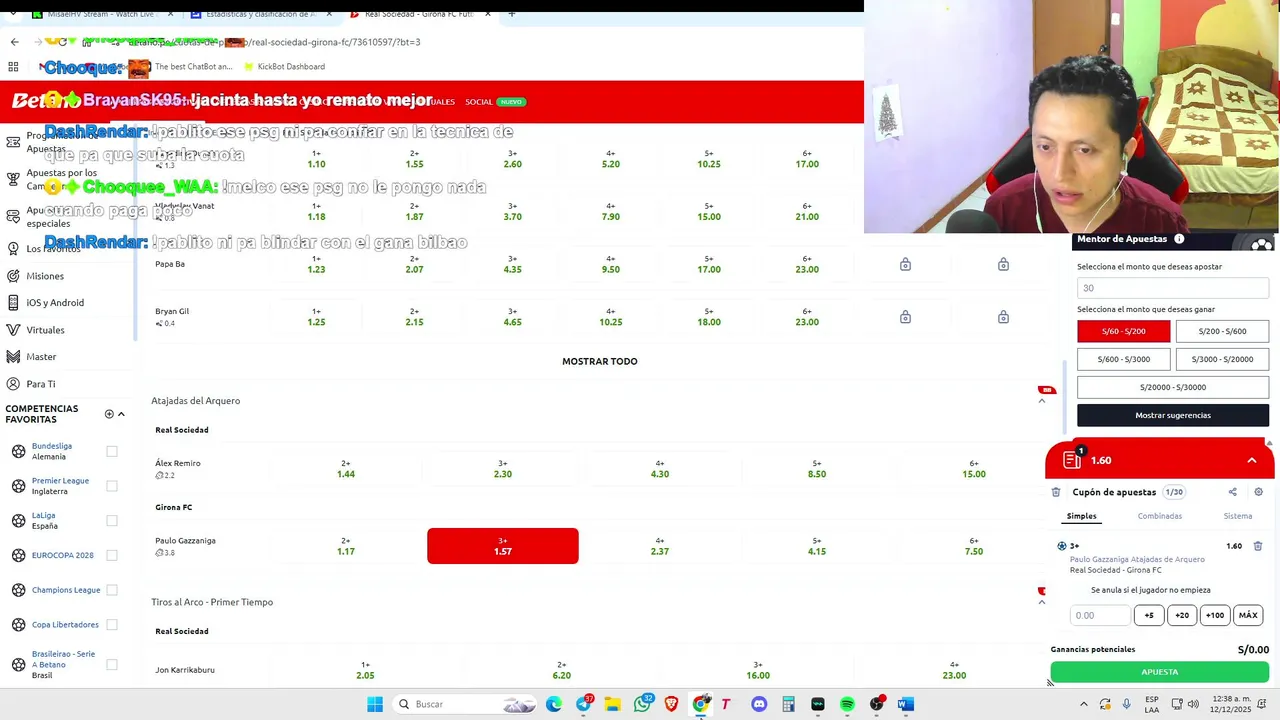
Task: Add +20 to stake
Action: pyautogui.click(x=1181, y=615)
